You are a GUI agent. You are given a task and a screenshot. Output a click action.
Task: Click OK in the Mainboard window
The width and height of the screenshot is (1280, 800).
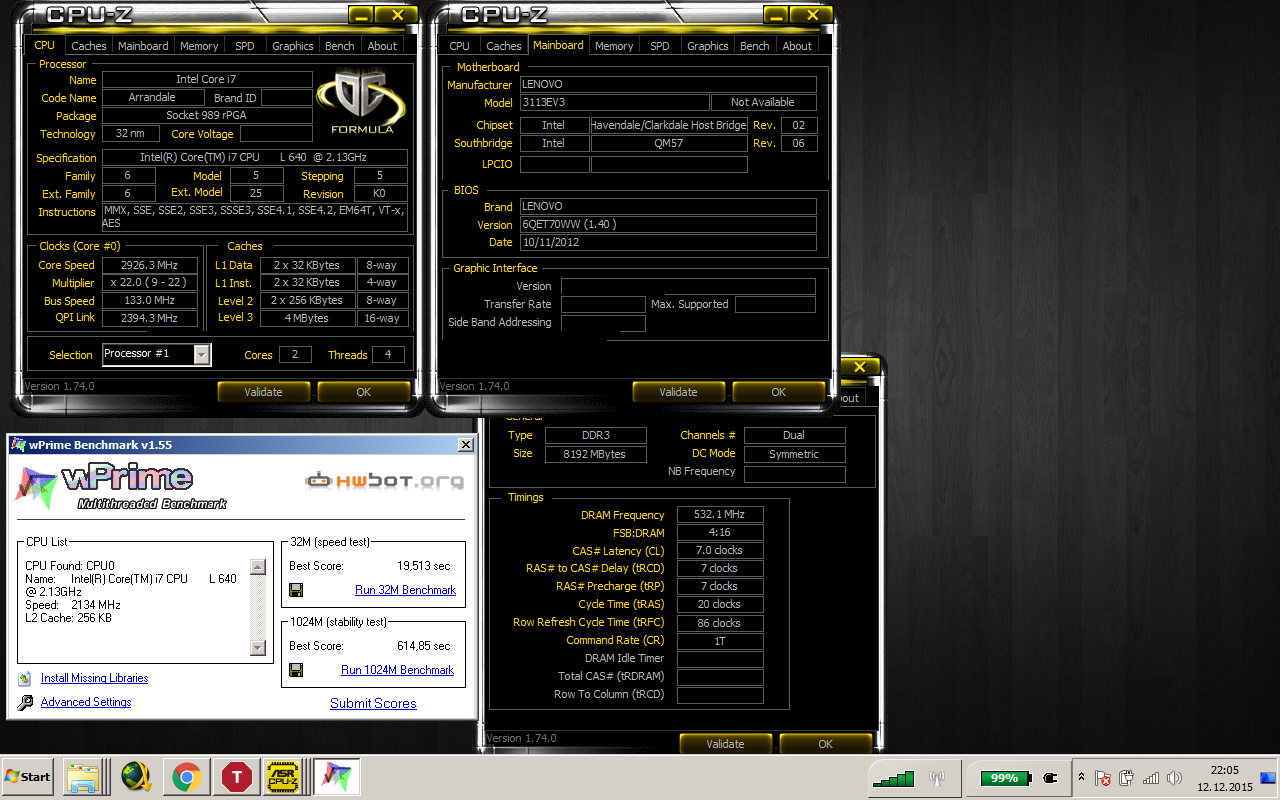tap(778, 392)
